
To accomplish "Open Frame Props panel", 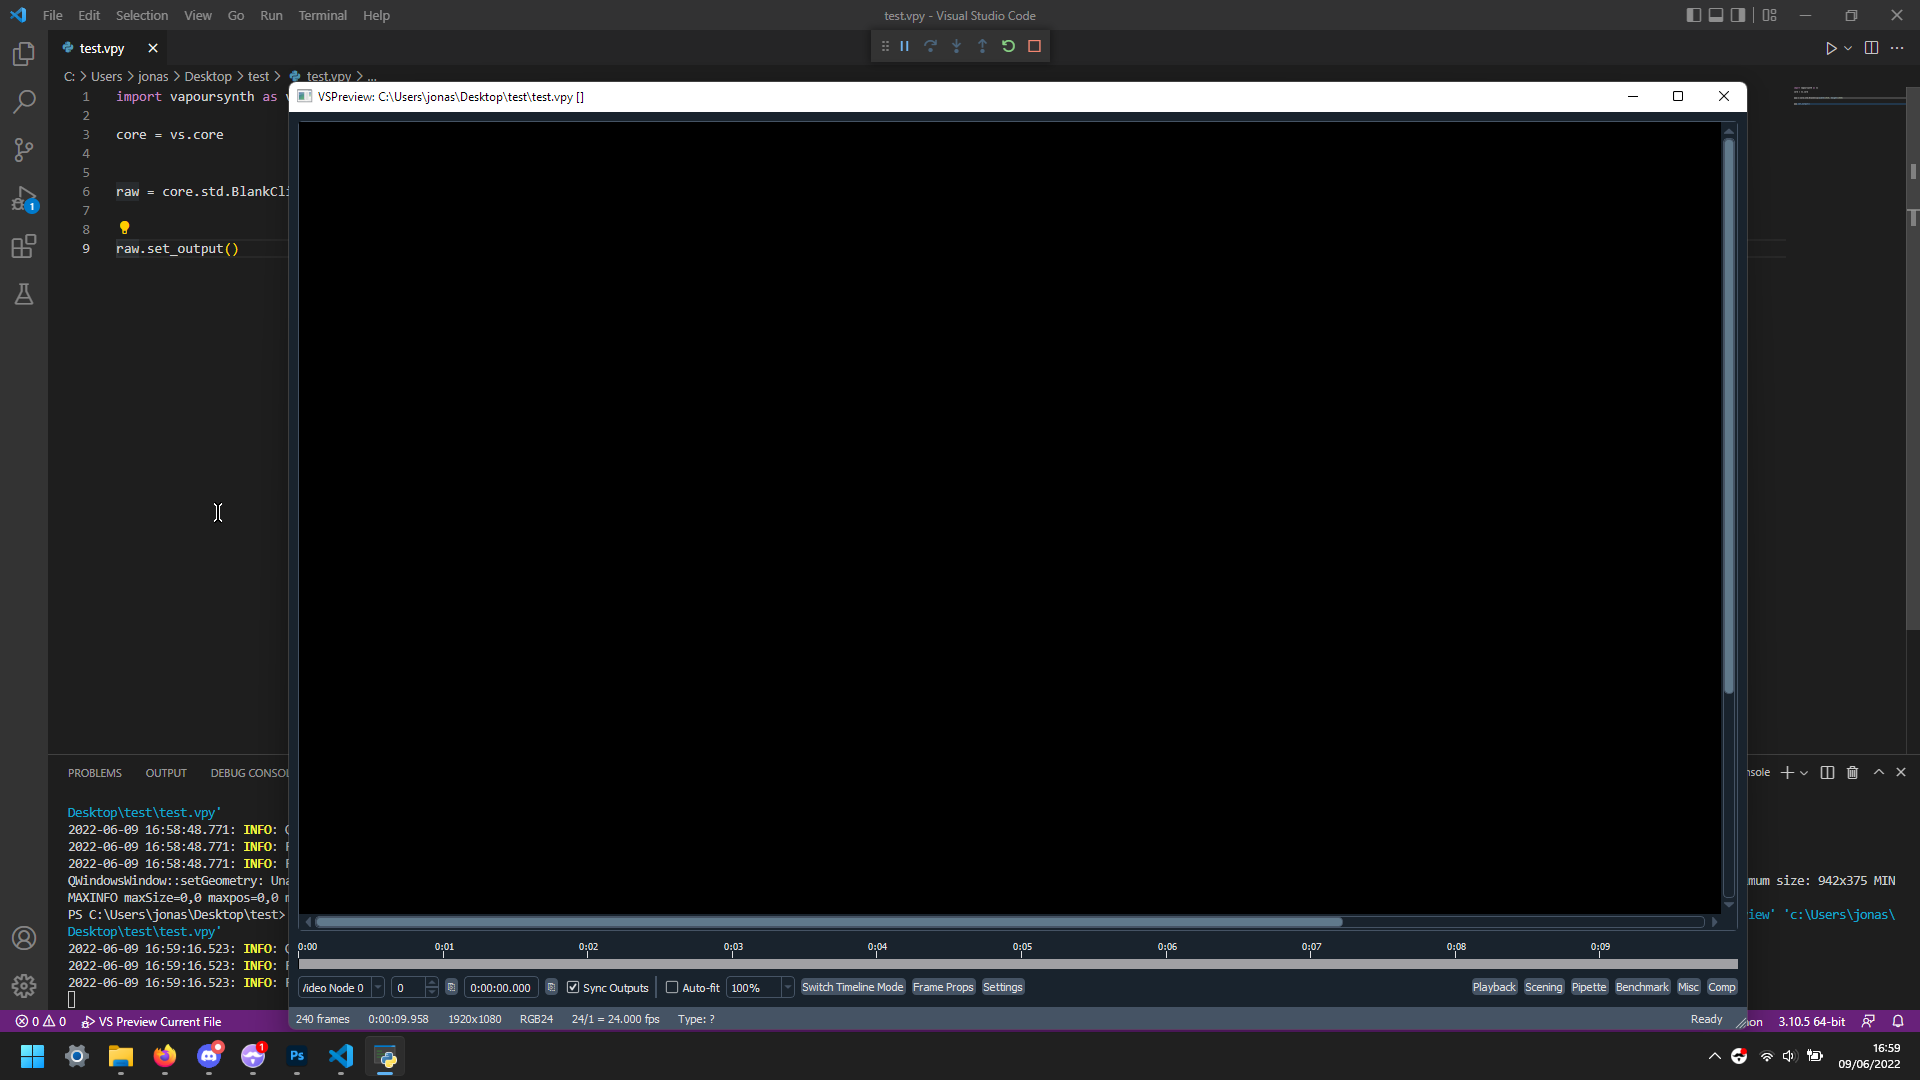I will point(942,987).
